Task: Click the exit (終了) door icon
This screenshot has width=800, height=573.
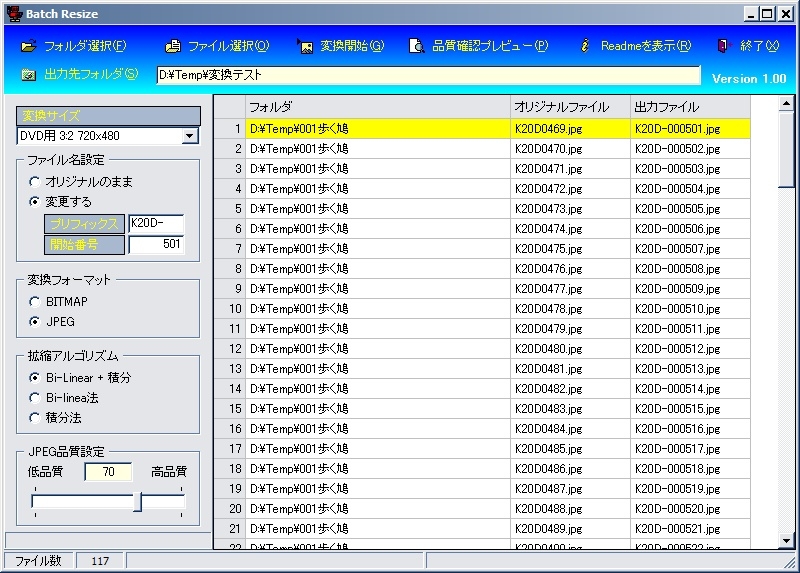Action: tap(723, 46)
